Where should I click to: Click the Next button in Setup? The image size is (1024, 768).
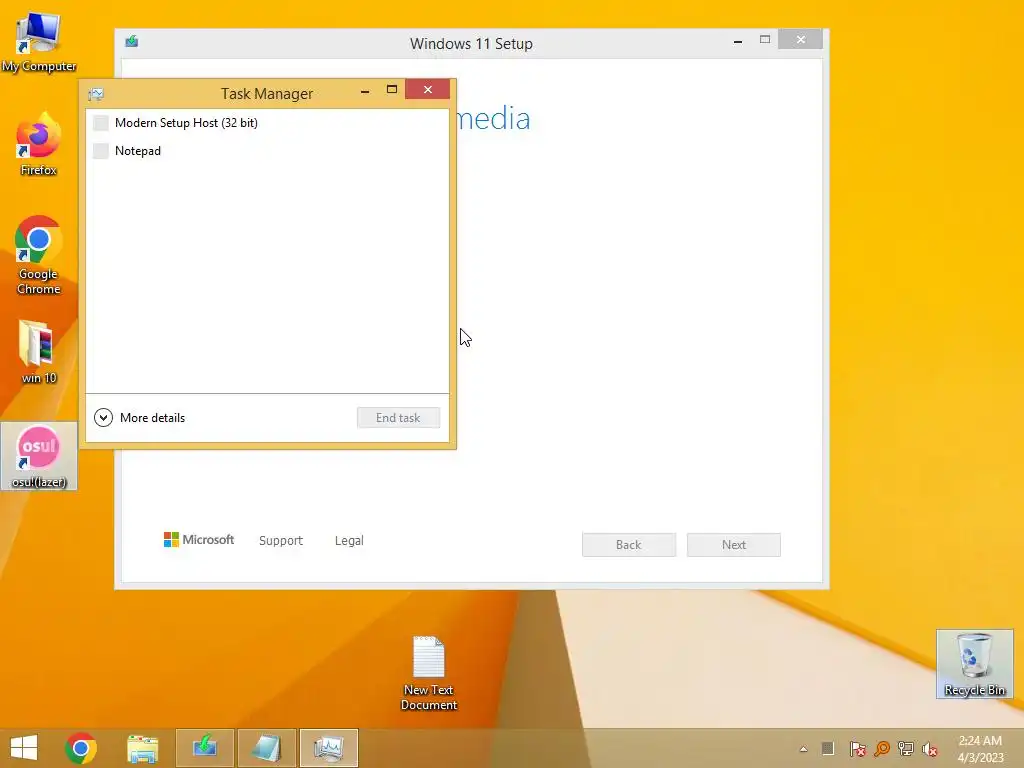[x=734, y=545]
